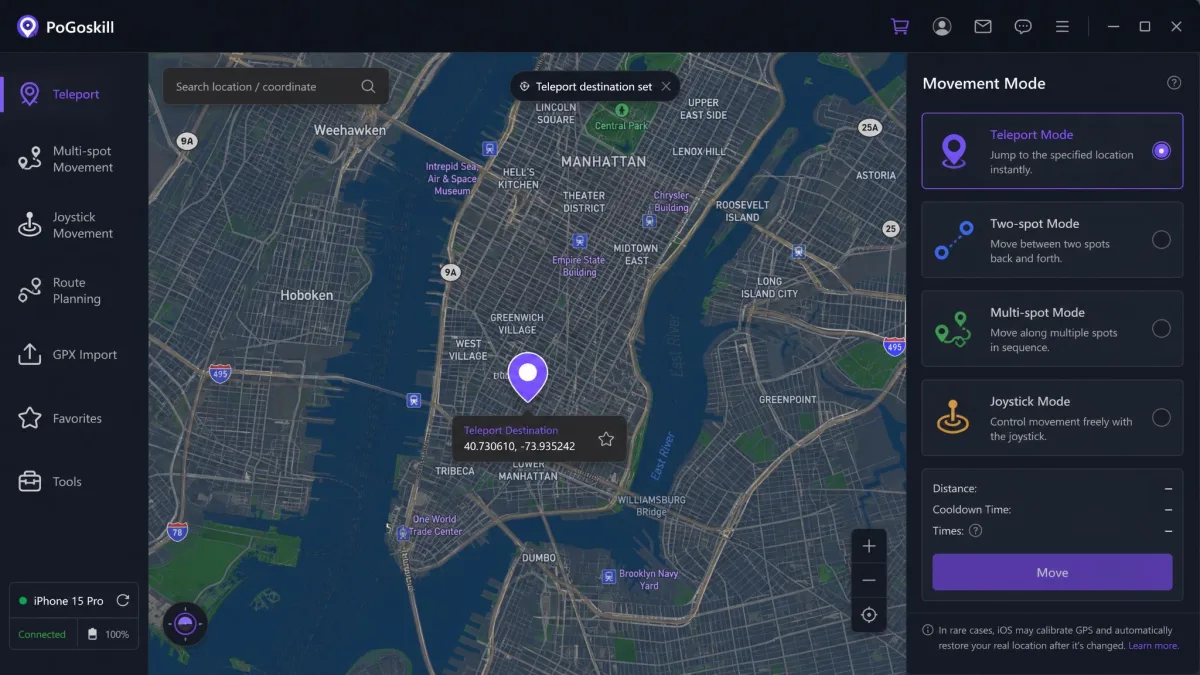Close the Teleport destination set notification
The image size is (1200, 675).
[666, 87]
